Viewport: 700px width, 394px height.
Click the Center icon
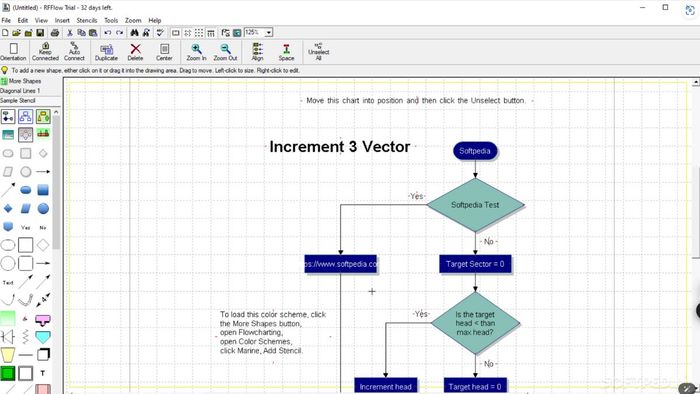click(x=164, y=52)
